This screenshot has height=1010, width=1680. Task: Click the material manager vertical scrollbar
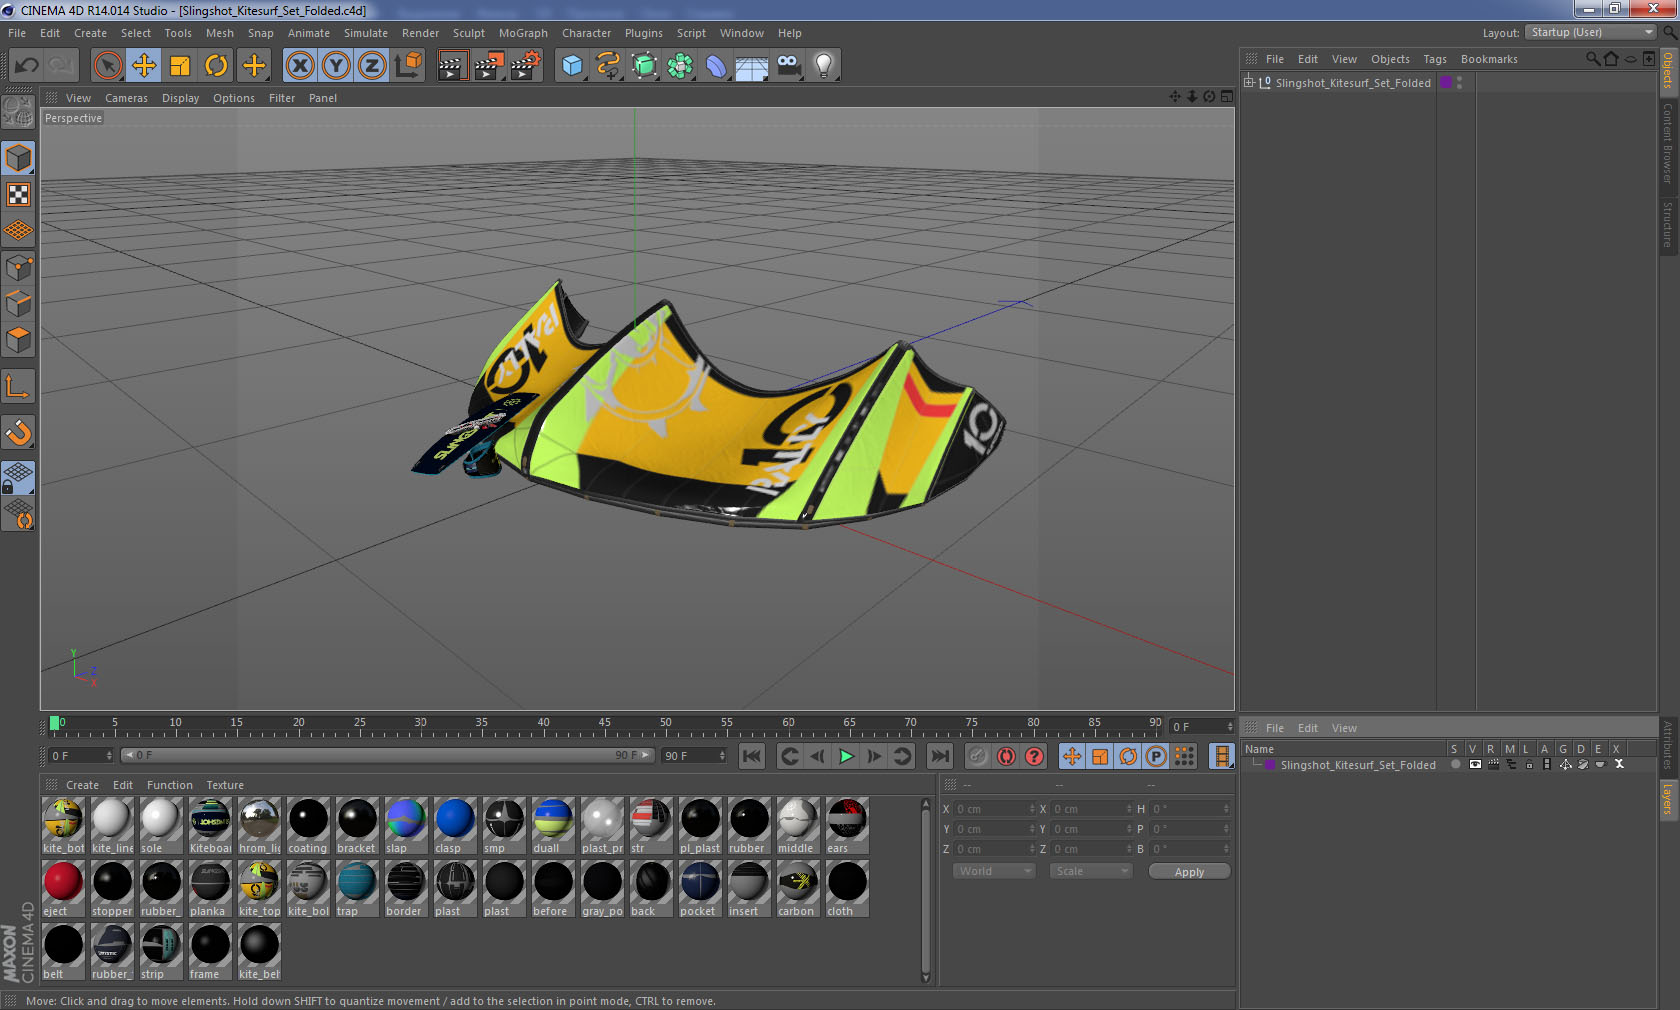926,890
